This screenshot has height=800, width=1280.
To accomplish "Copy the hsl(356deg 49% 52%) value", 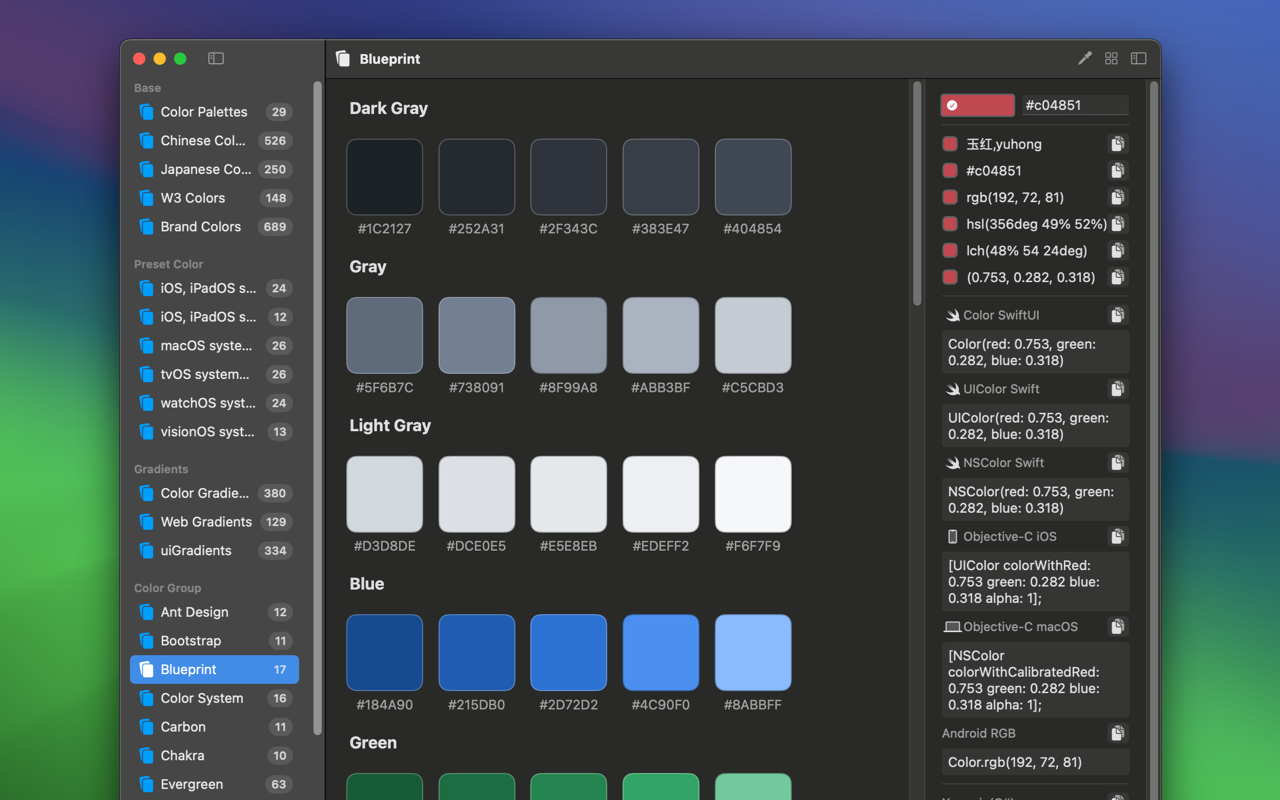I will pyautogui.click(x=1118, y=224).
